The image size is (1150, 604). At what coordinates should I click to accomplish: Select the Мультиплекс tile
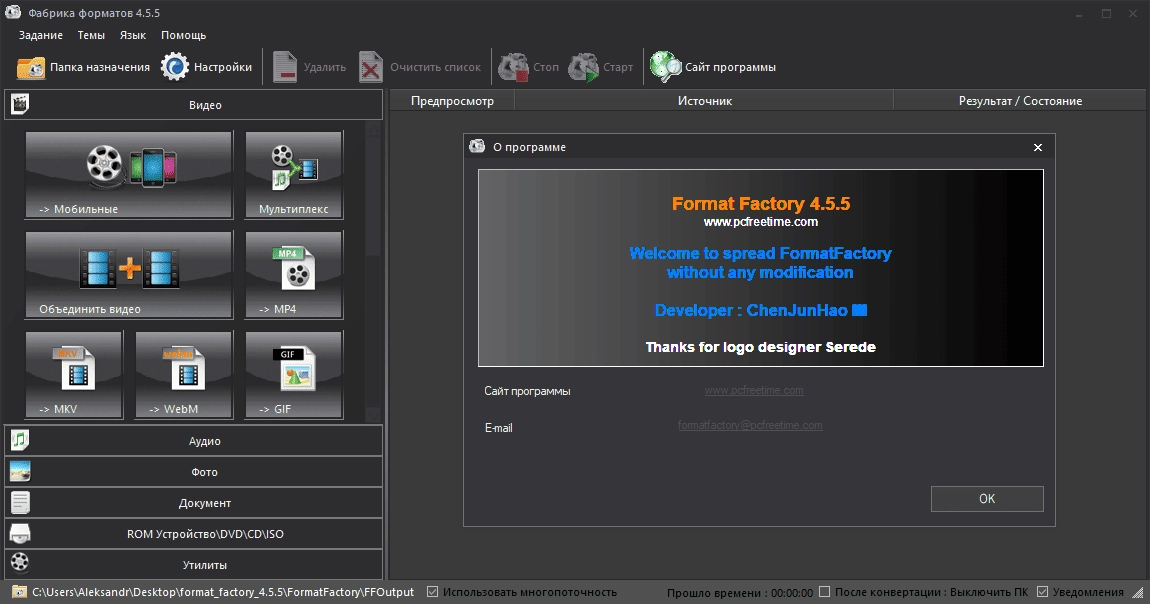(x=293, y=174)
